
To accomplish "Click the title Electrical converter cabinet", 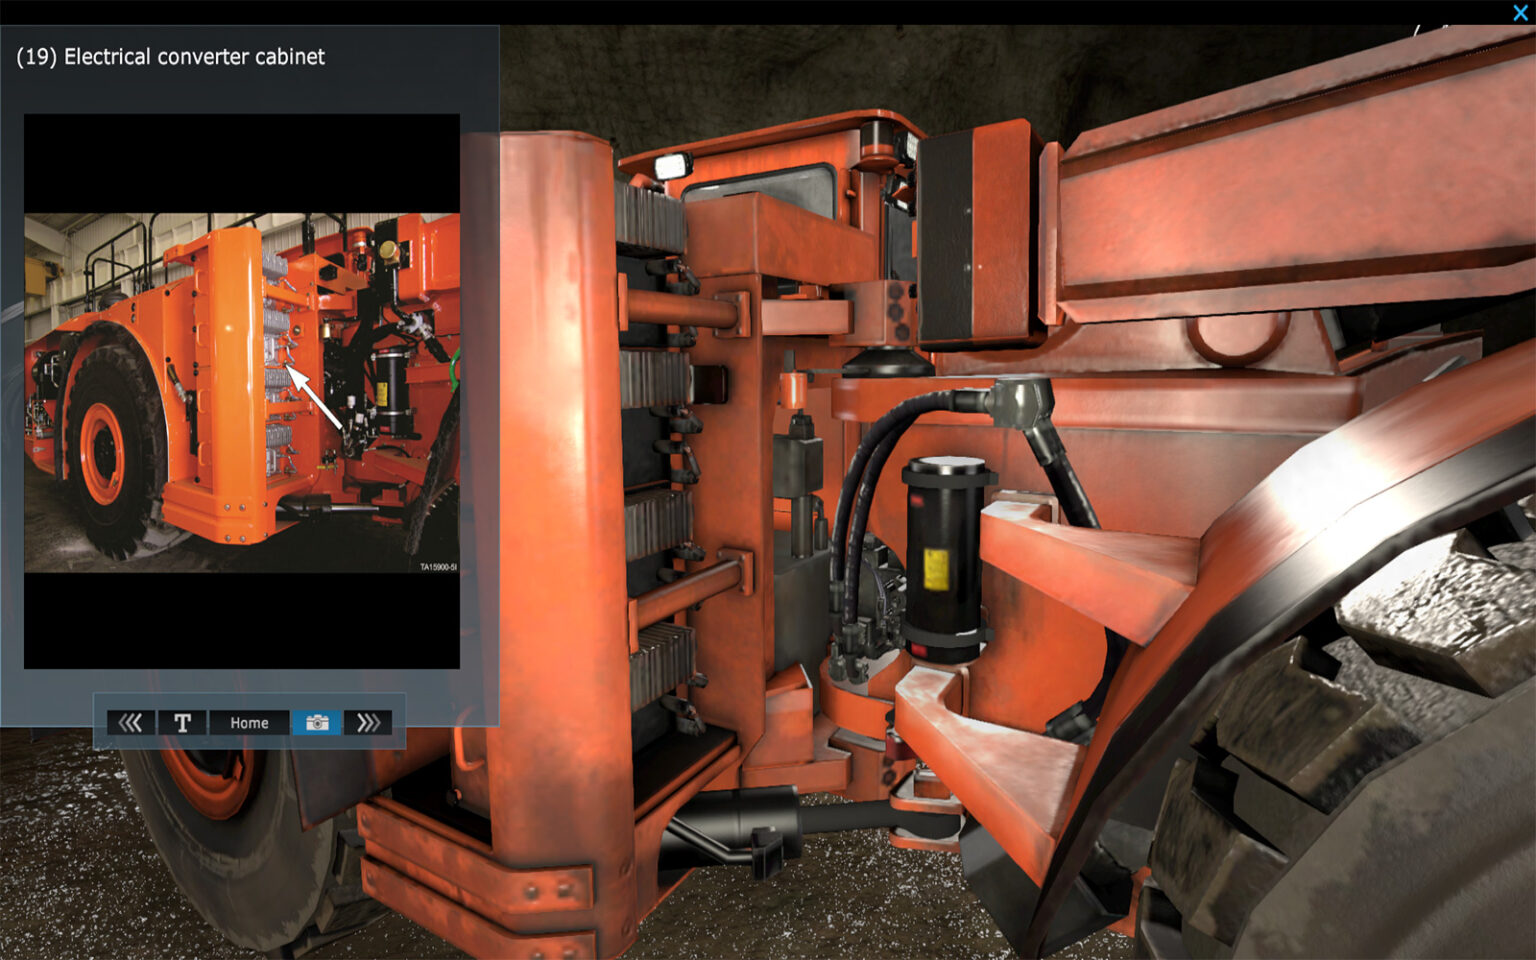I will (x=170, y=57).
